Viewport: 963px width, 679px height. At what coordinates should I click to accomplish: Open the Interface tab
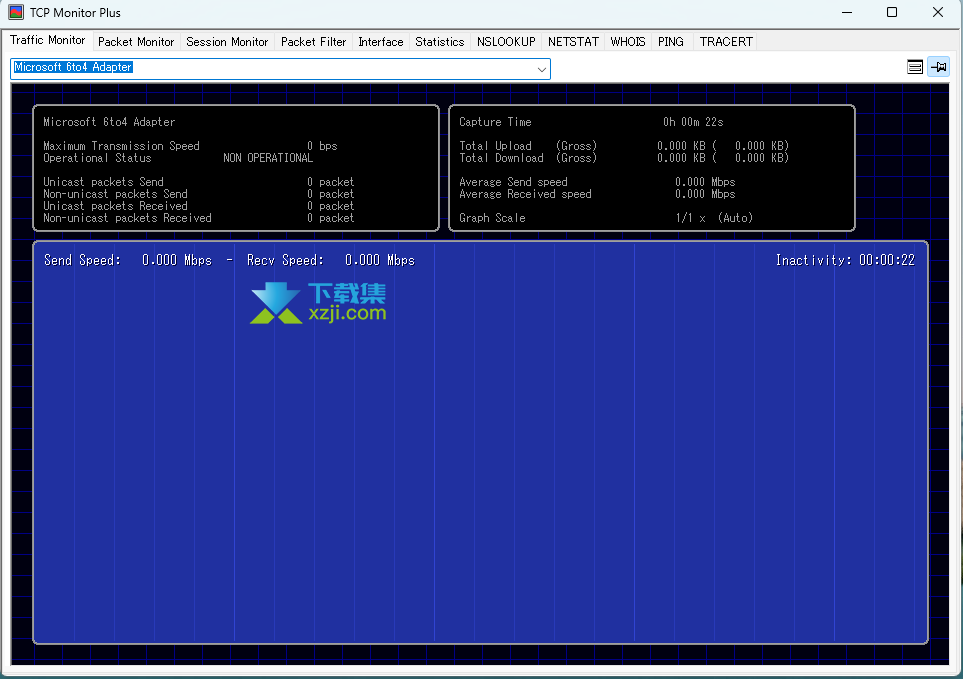click(x=381, y=42)
